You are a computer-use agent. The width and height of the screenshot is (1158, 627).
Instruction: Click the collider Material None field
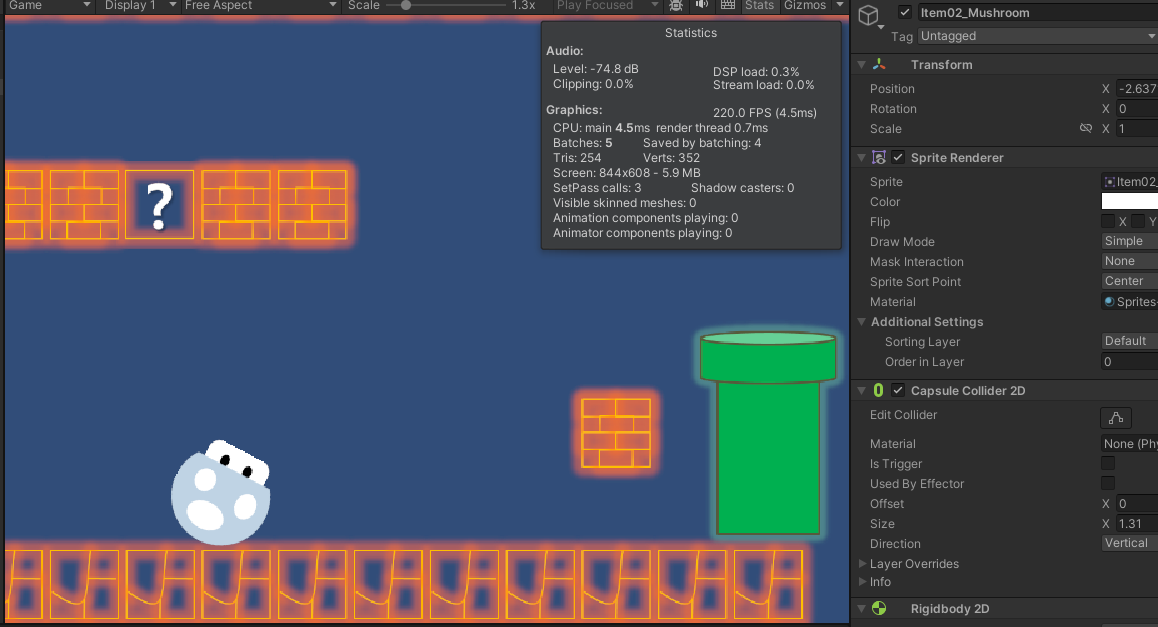1129,444
